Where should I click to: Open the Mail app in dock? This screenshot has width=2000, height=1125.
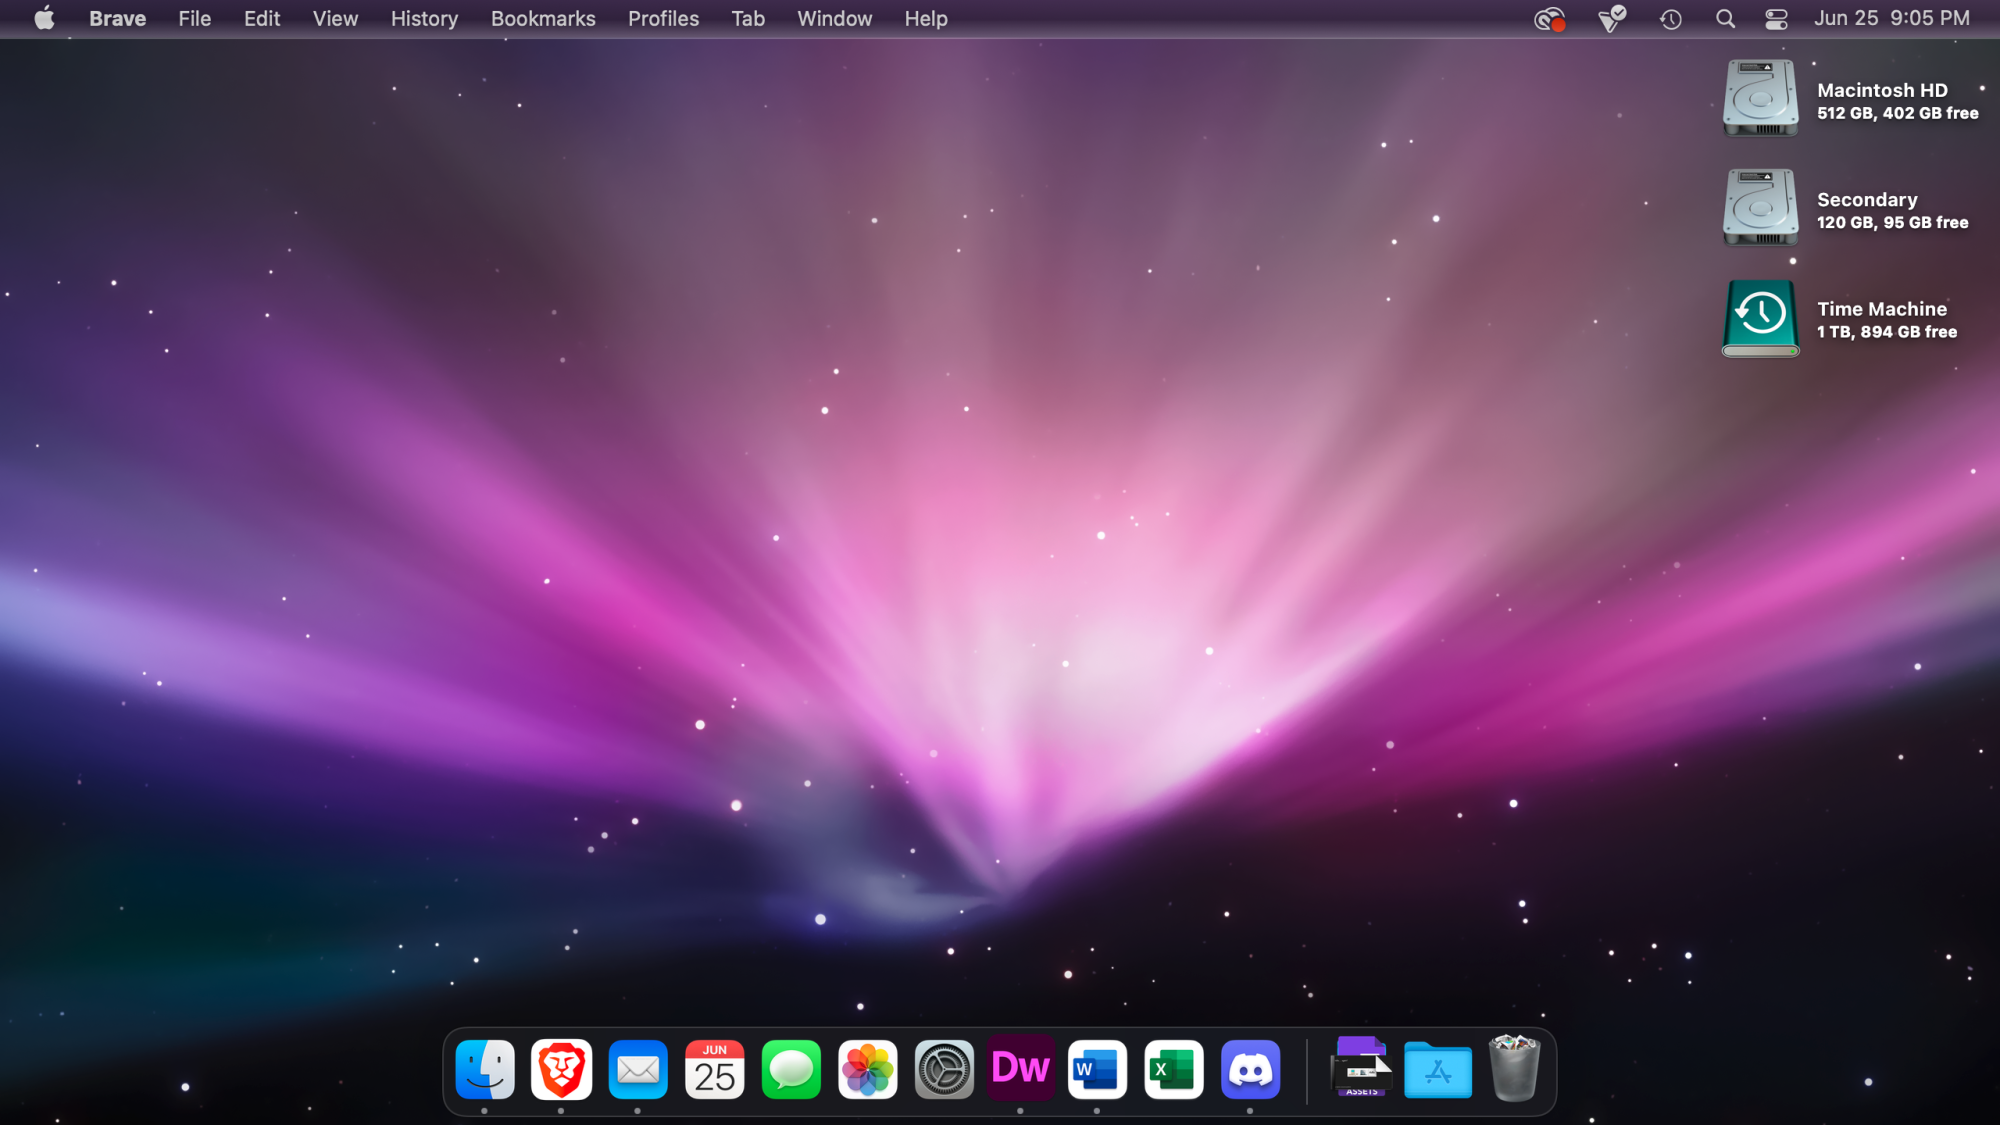click(638, 1070)
